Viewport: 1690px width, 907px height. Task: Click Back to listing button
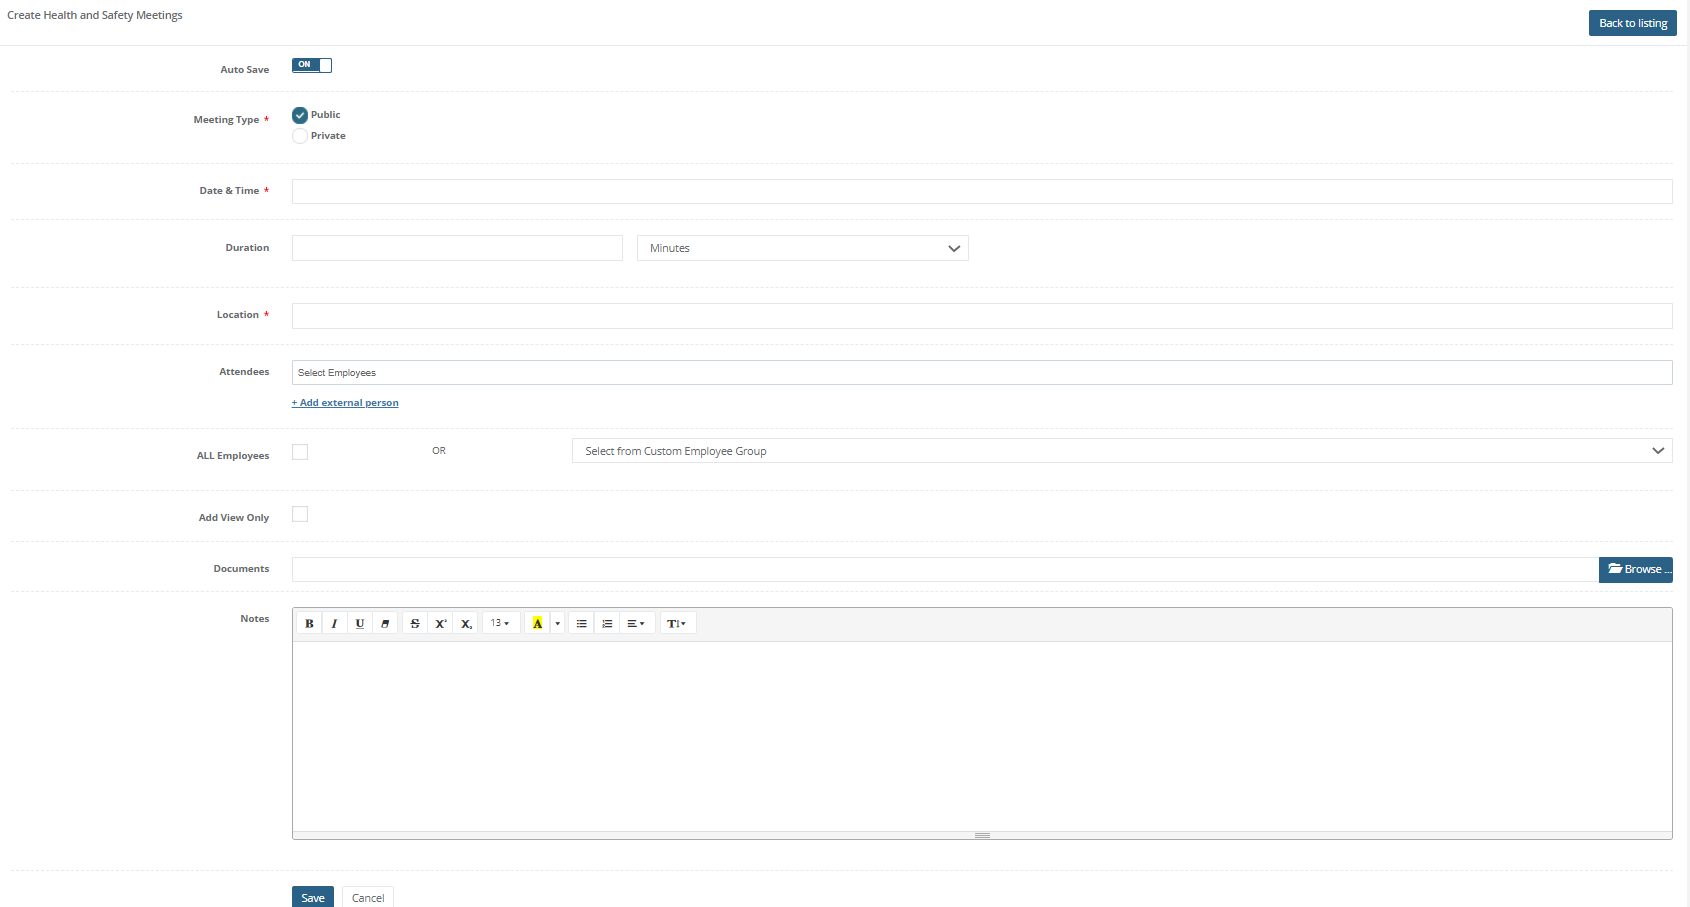1633,23
